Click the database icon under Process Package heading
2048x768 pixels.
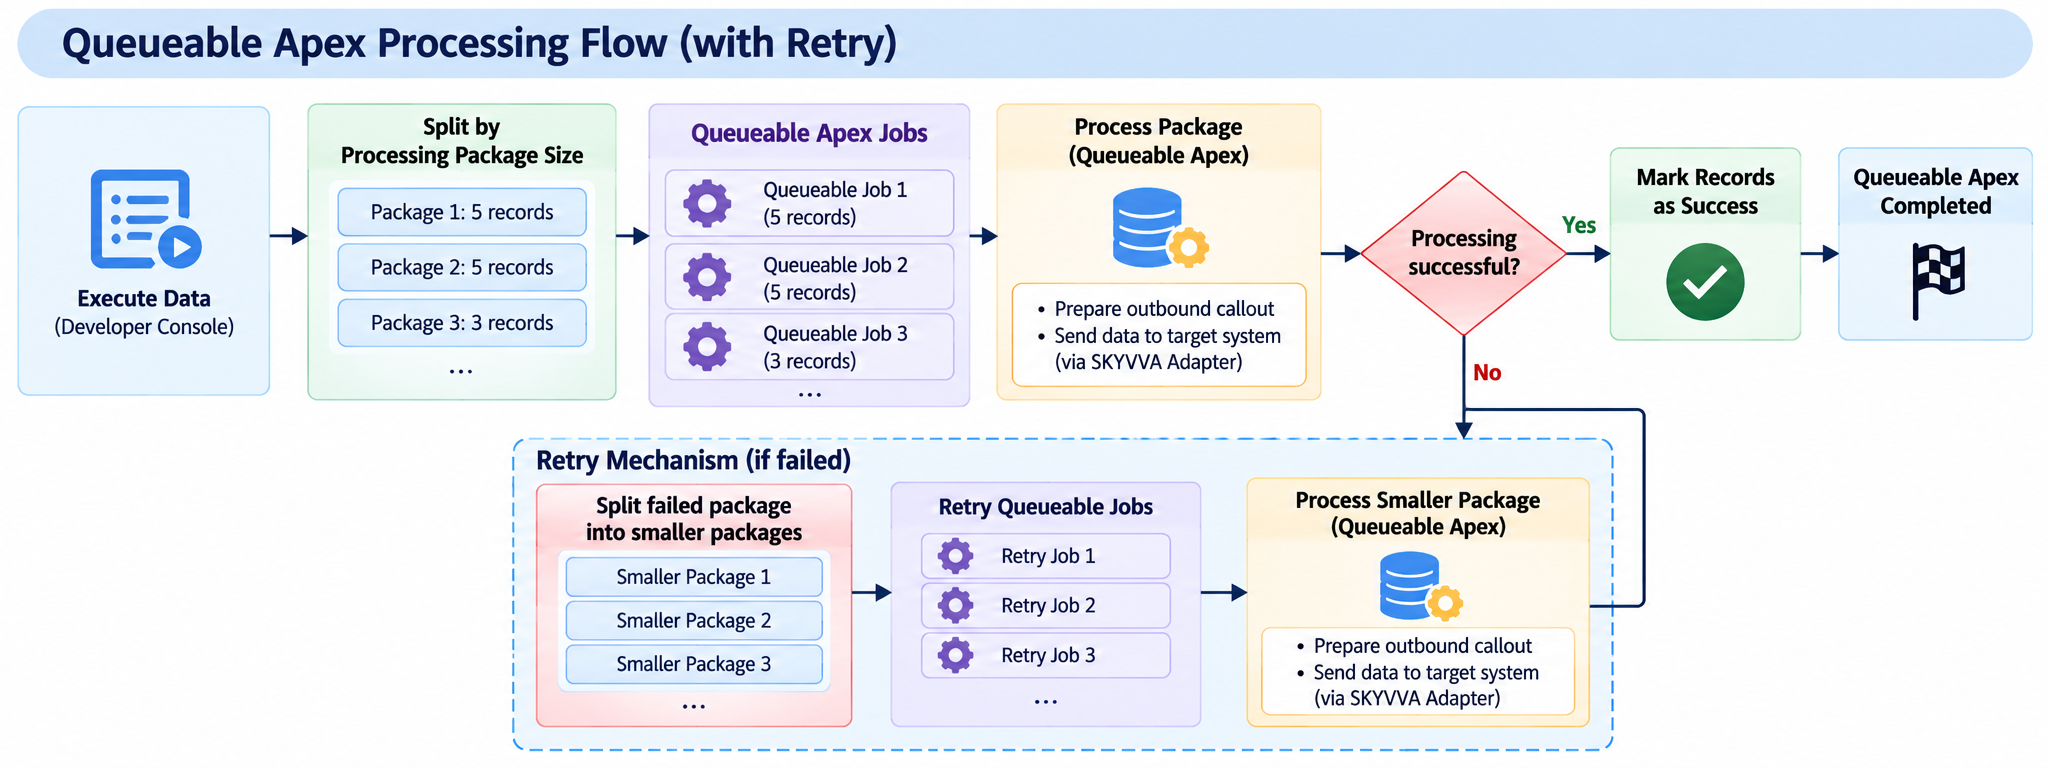[x=1160, y=228]
